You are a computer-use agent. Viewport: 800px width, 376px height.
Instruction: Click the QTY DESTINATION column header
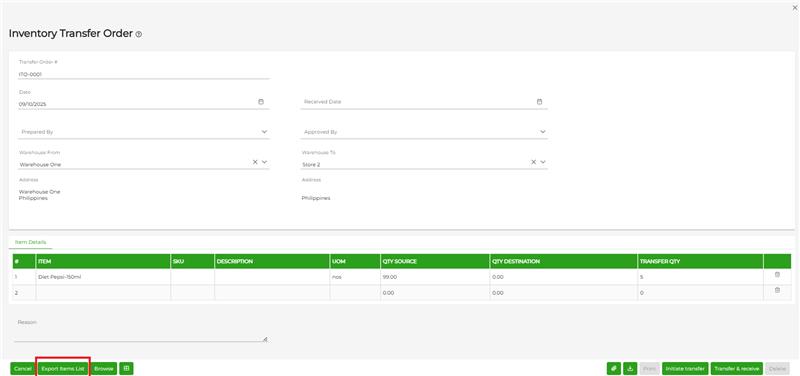[563, 261]
